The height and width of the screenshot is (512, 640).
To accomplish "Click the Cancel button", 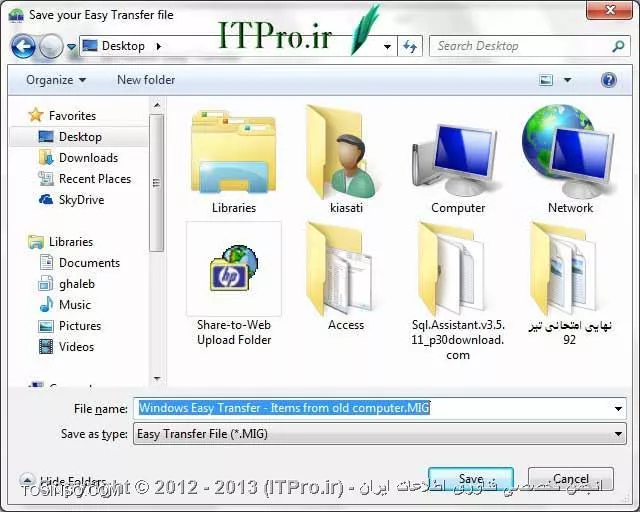I will 571,479.
